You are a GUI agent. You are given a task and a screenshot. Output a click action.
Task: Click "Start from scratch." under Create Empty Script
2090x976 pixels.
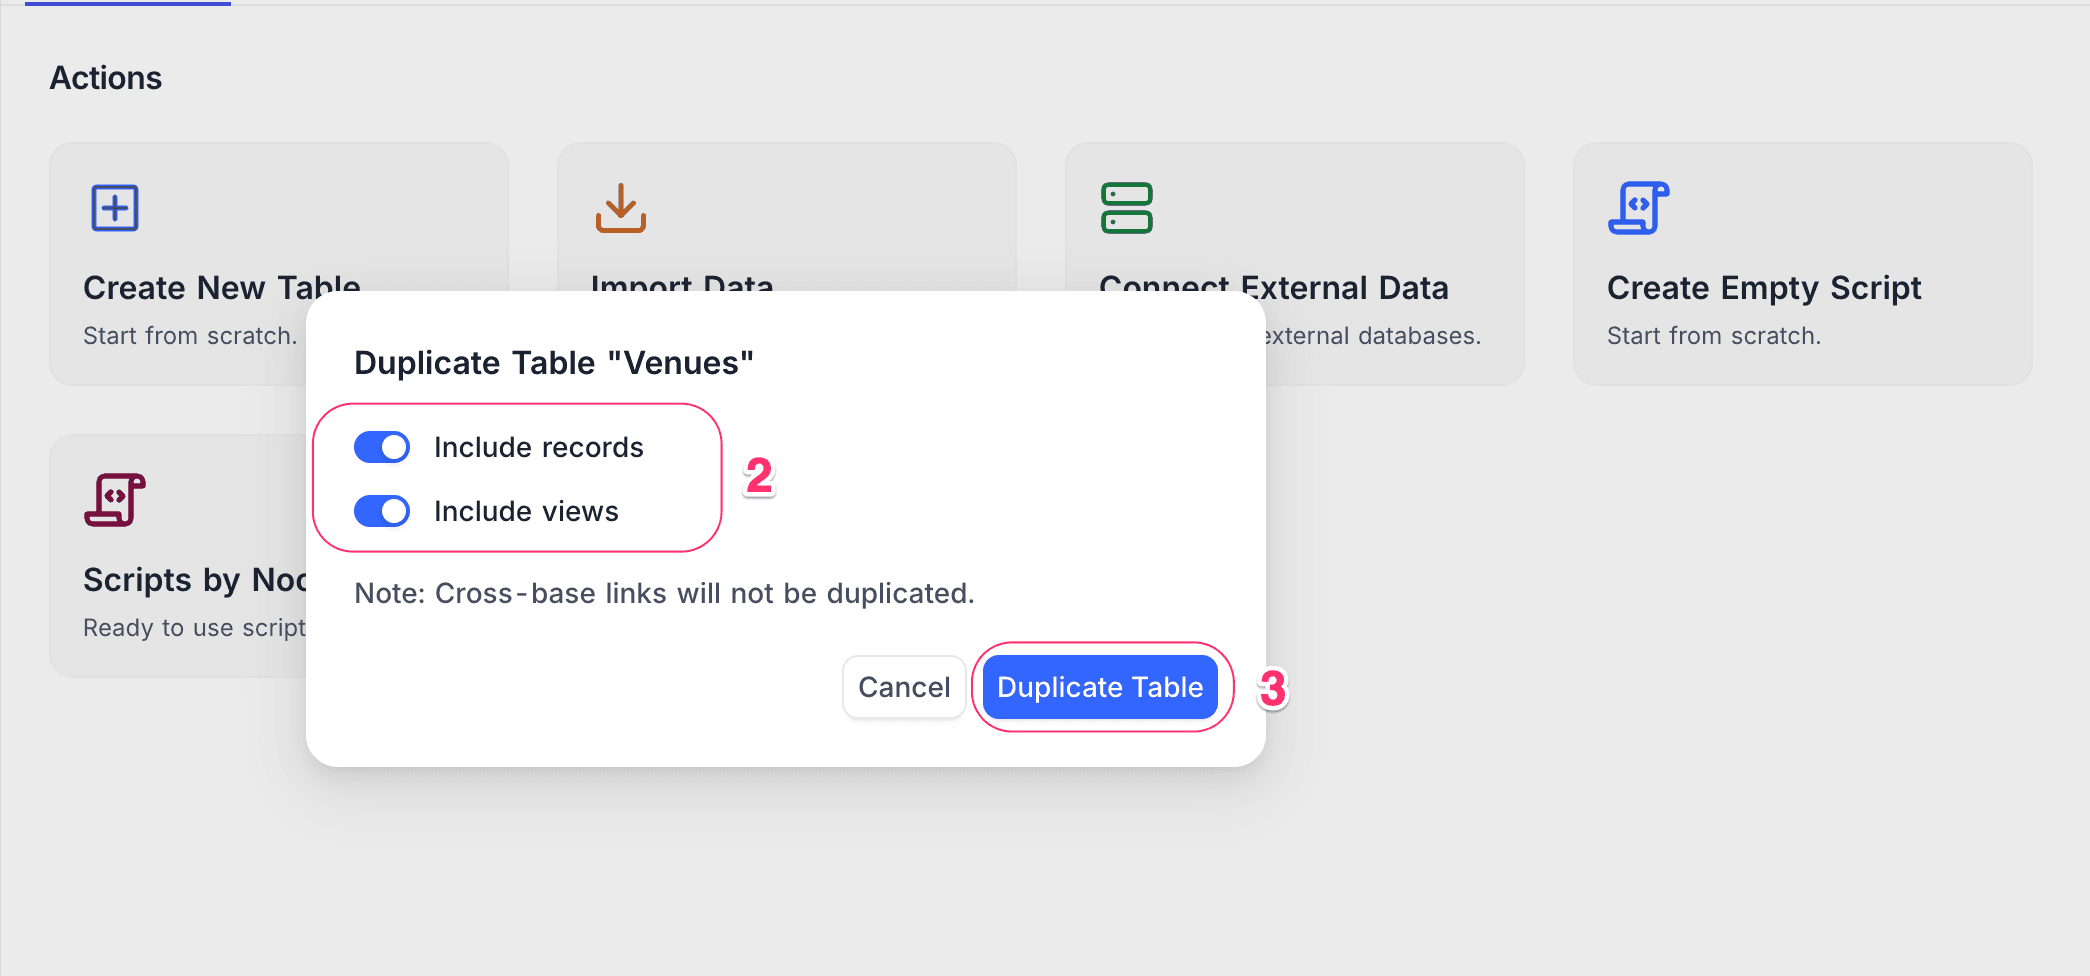point(1714,336)
